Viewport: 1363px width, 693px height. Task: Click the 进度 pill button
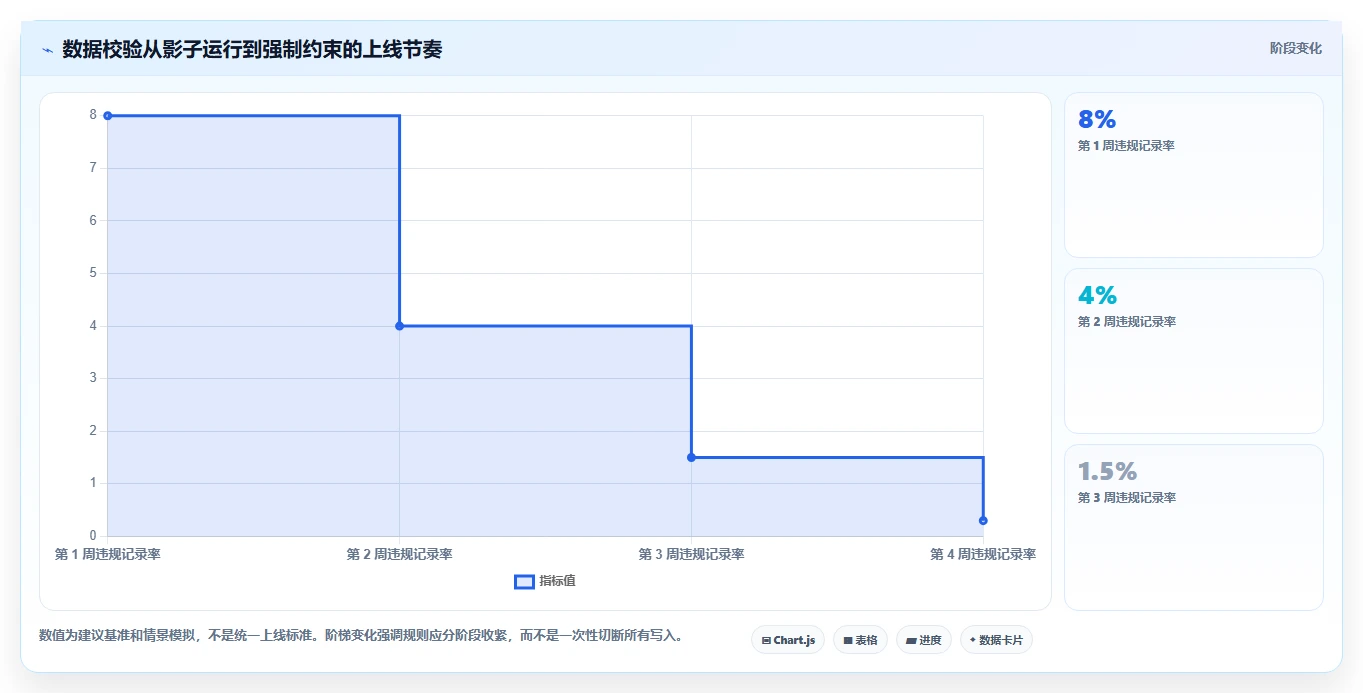pos(924,640)
